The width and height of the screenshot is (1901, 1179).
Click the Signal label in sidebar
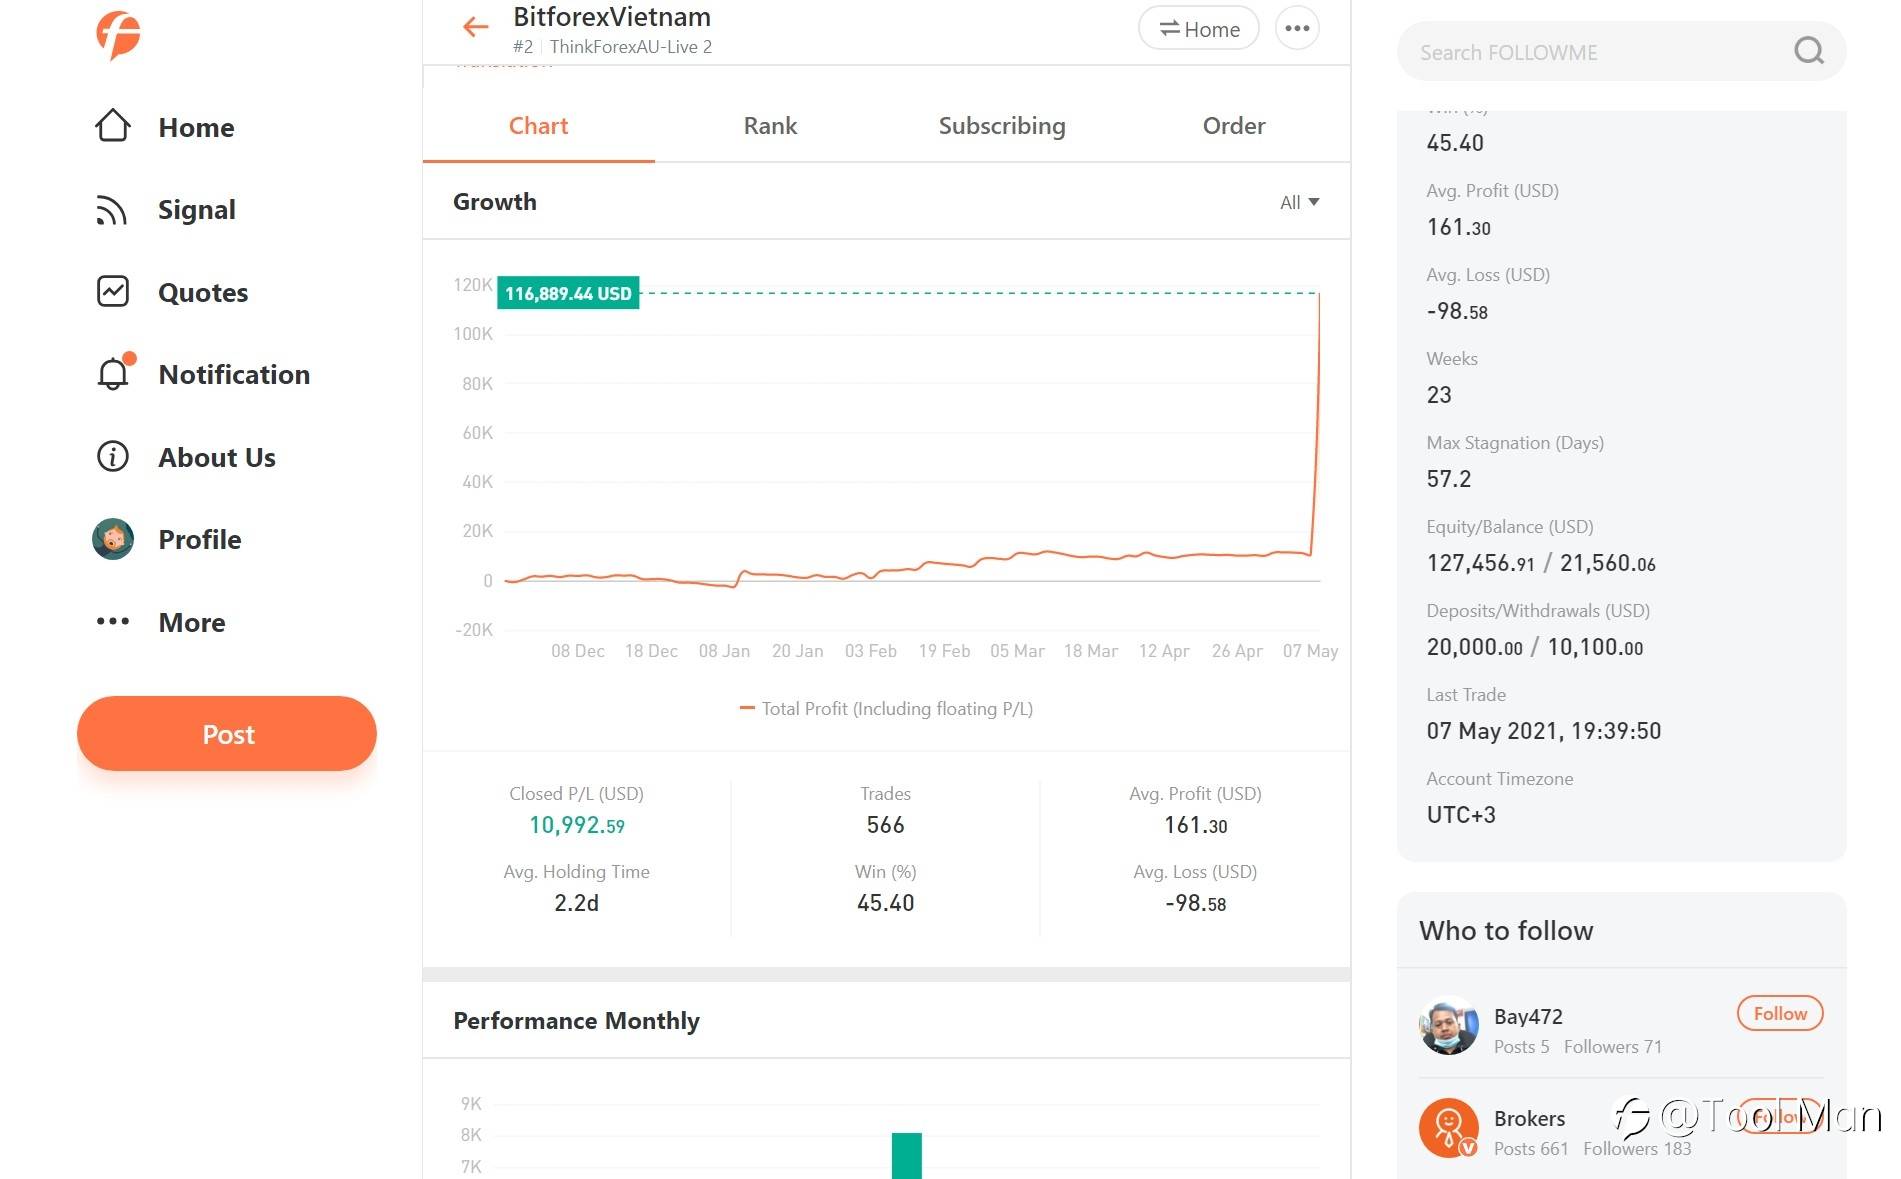(197, 210)
